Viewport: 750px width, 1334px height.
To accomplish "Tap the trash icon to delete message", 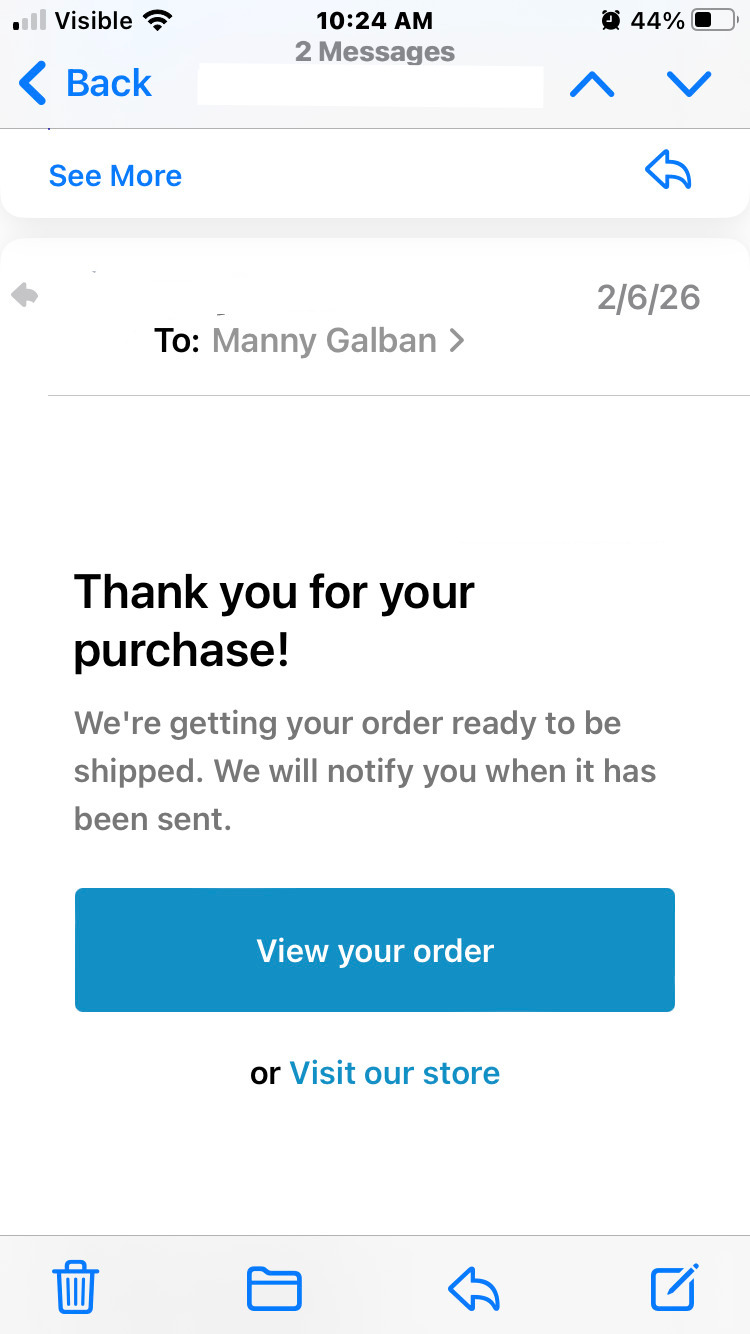I will click(x=75, y=1286).
